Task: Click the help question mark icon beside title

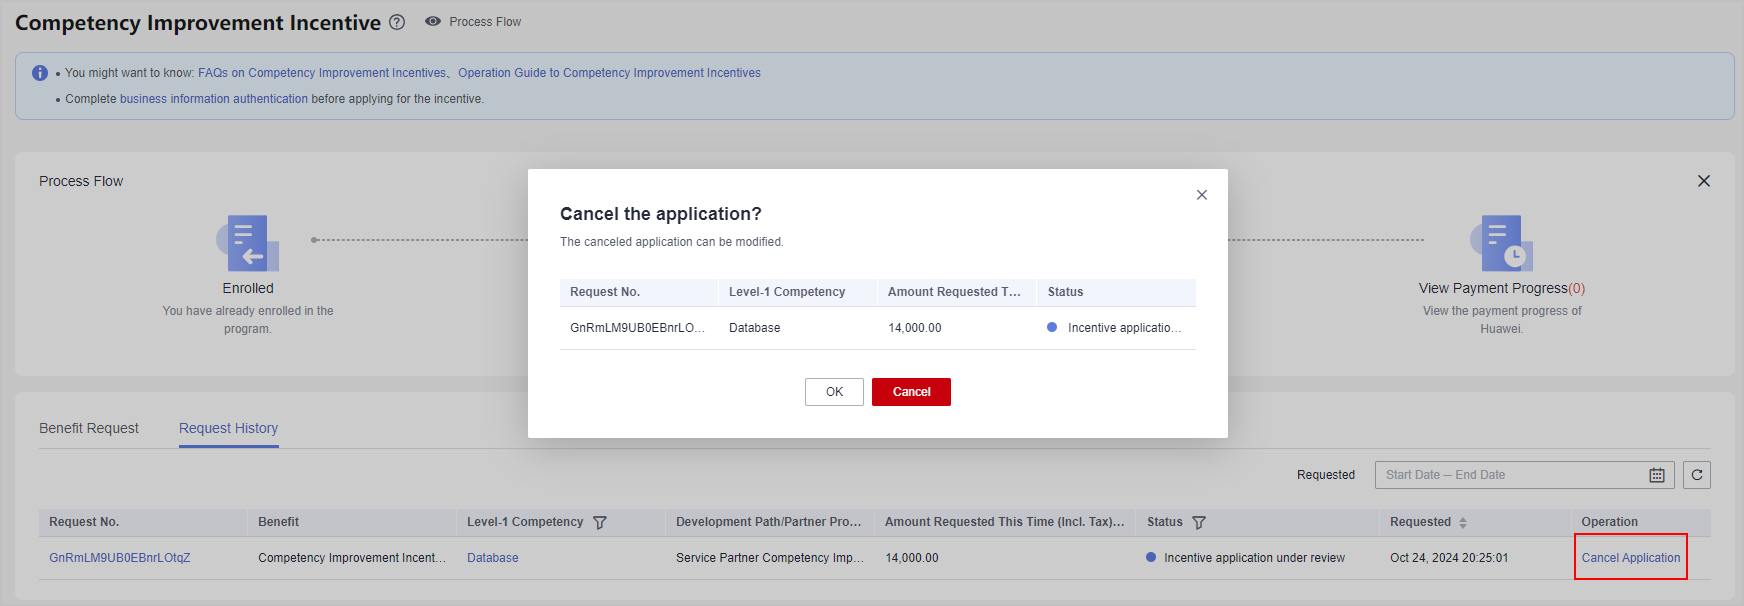Action: tap(397, 22)
